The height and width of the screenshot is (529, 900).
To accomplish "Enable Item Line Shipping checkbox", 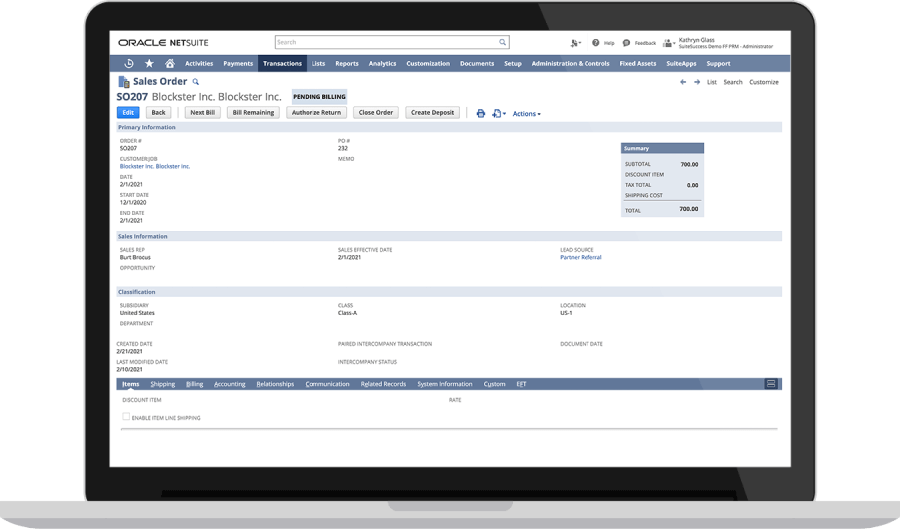I will coord(126,417).
